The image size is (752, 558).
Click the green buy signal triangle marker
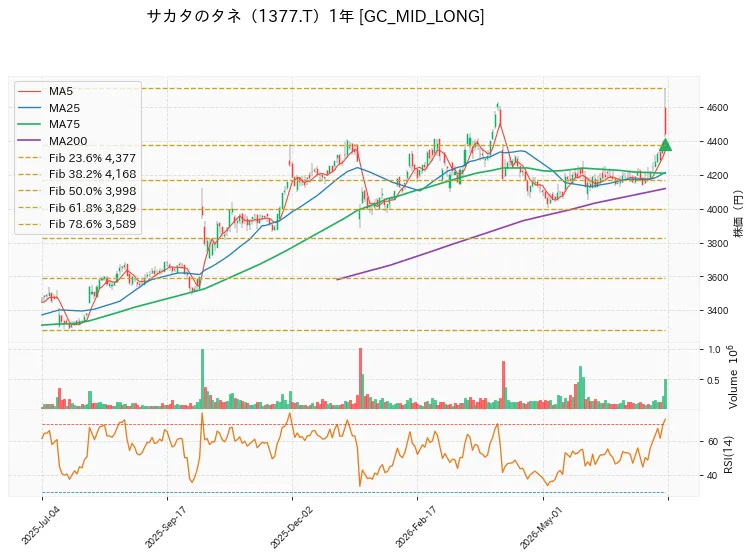665,144
